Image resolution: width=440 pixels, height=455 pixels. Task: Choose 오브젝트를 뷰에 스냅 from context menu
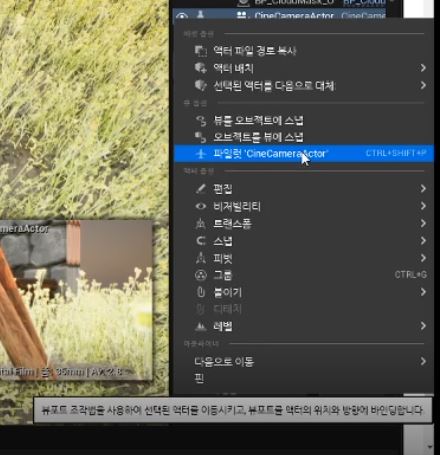pos(303,137)
